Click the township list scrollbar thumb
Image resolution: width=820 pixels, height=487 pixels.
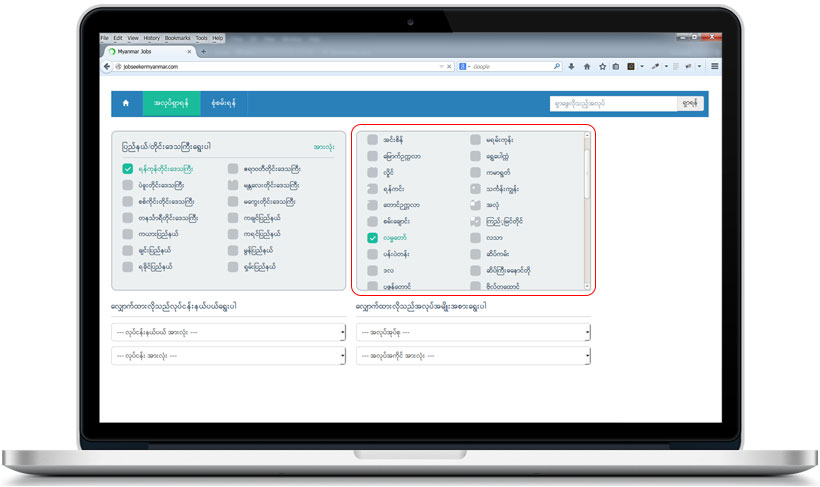pos(587,174)
